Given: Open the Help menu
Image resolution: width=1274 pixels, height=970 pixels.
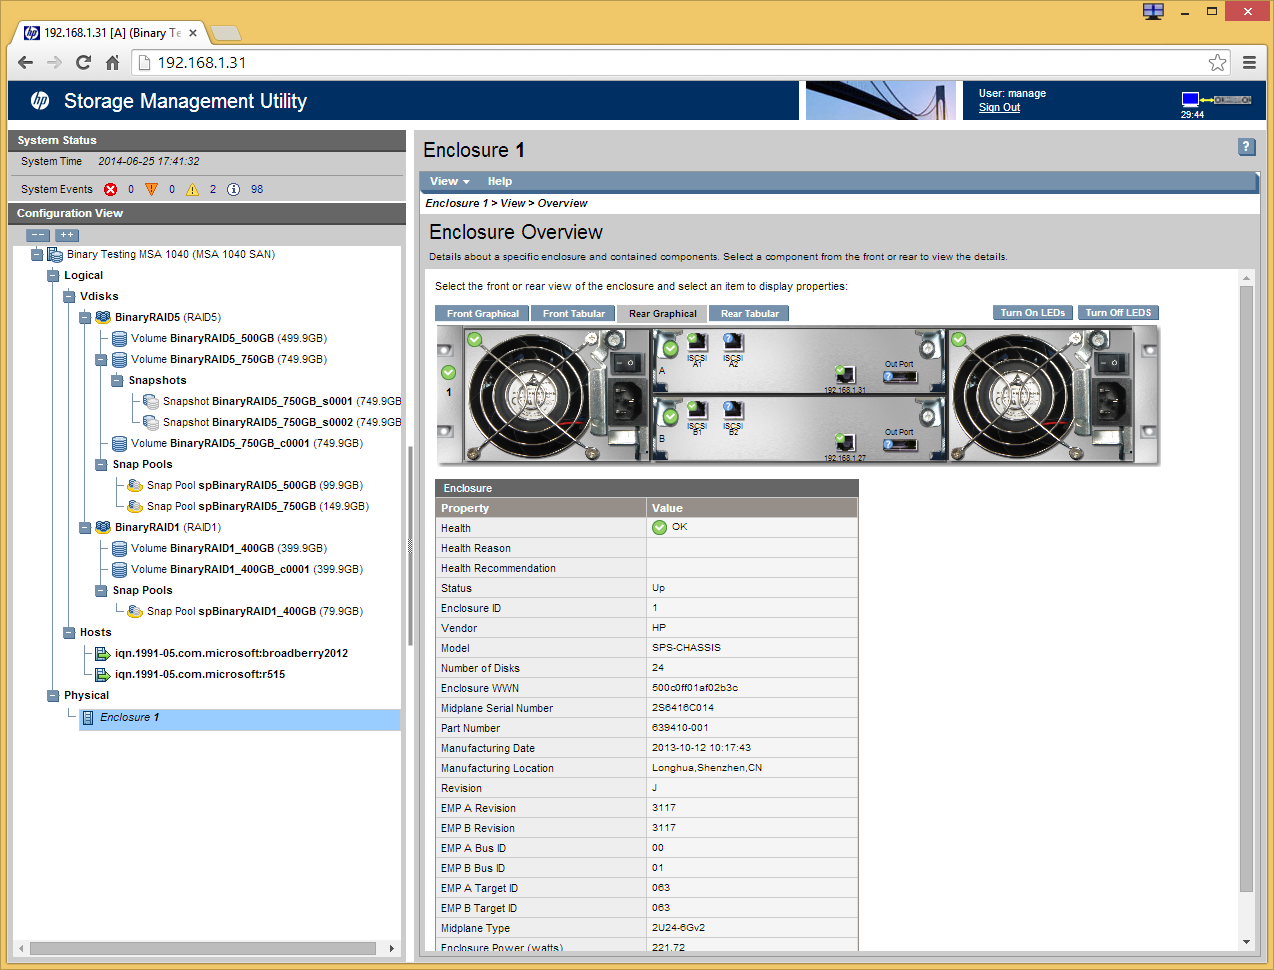Looking at the screenshot, I should point(500,181).
